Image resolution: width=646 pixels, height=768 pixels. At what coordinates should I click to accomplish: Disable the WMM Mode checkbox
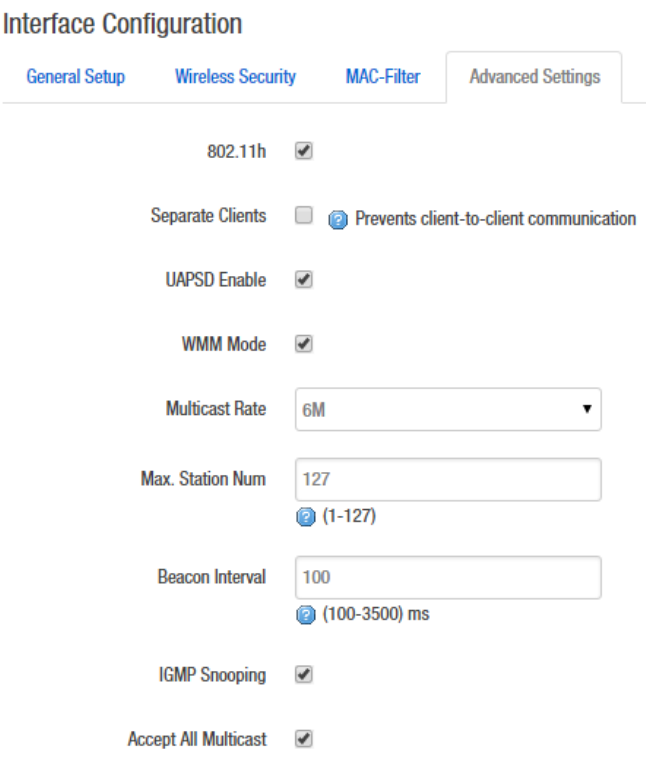point(304,344)
